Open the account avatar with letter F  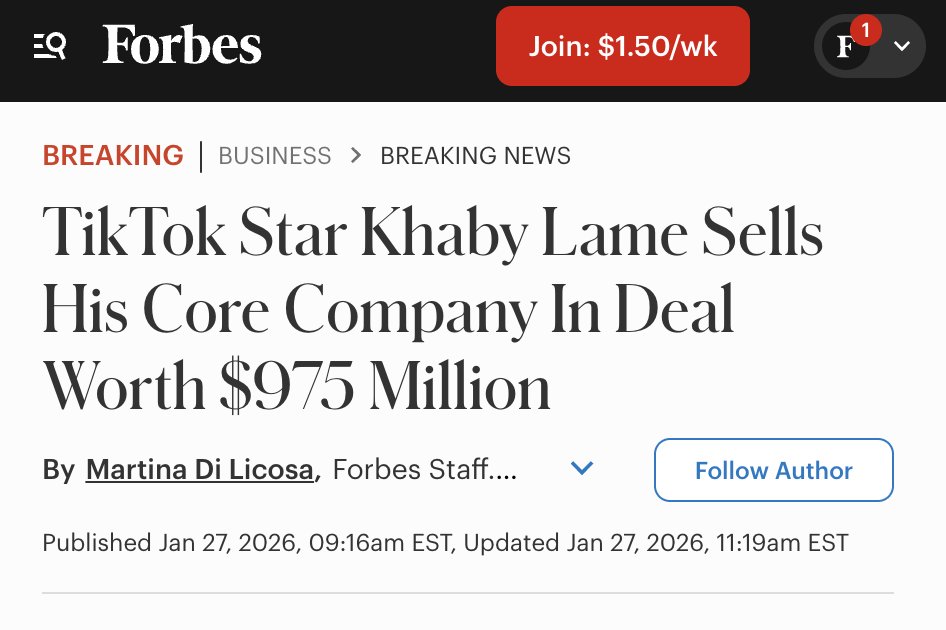click(845, 47)
